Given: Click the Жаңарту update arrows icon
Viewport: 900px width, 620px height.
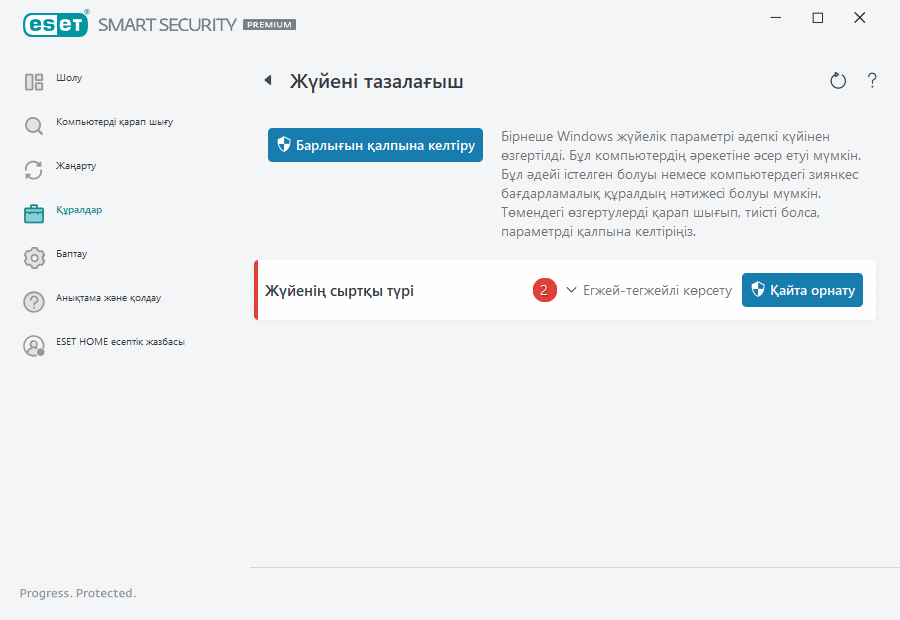Looking at the screenshot, I should [33, 169].
